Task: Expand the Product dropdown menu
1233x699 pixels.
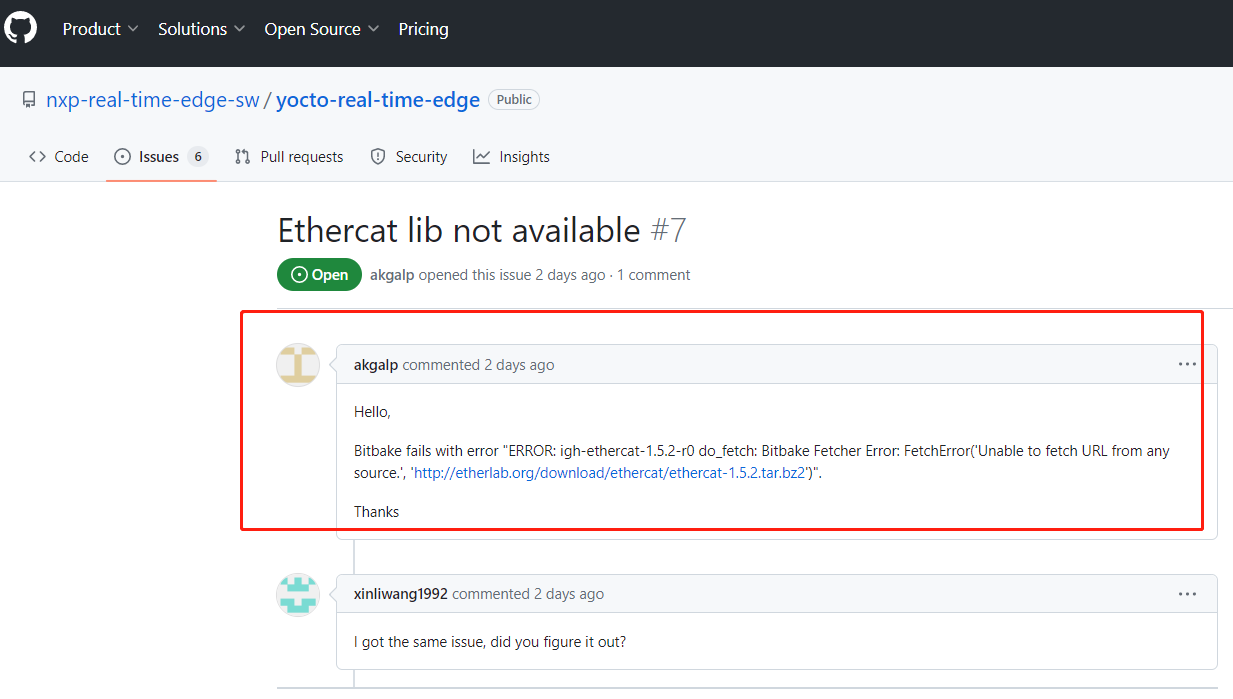Action: click(100, 29)
